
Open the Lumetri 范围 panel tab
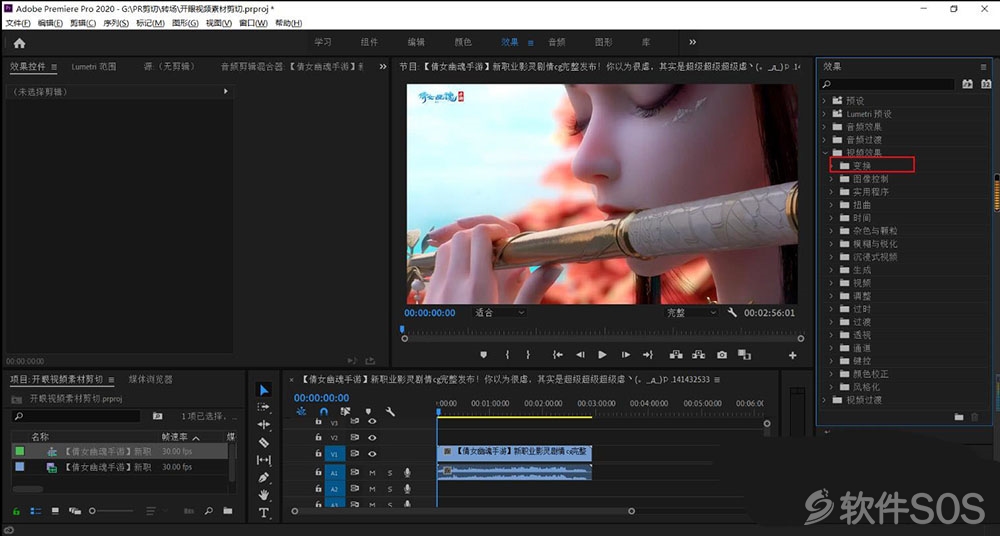[94, 66]
